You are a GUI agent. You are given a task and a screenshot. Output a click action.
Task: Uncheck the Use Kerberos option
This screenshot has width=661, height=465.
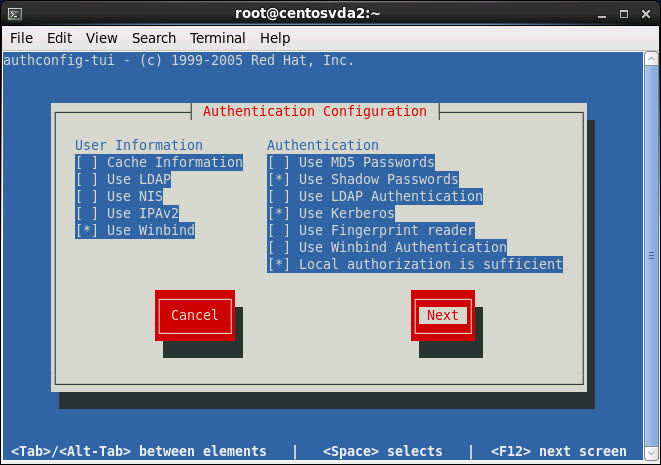coord(331,213)
